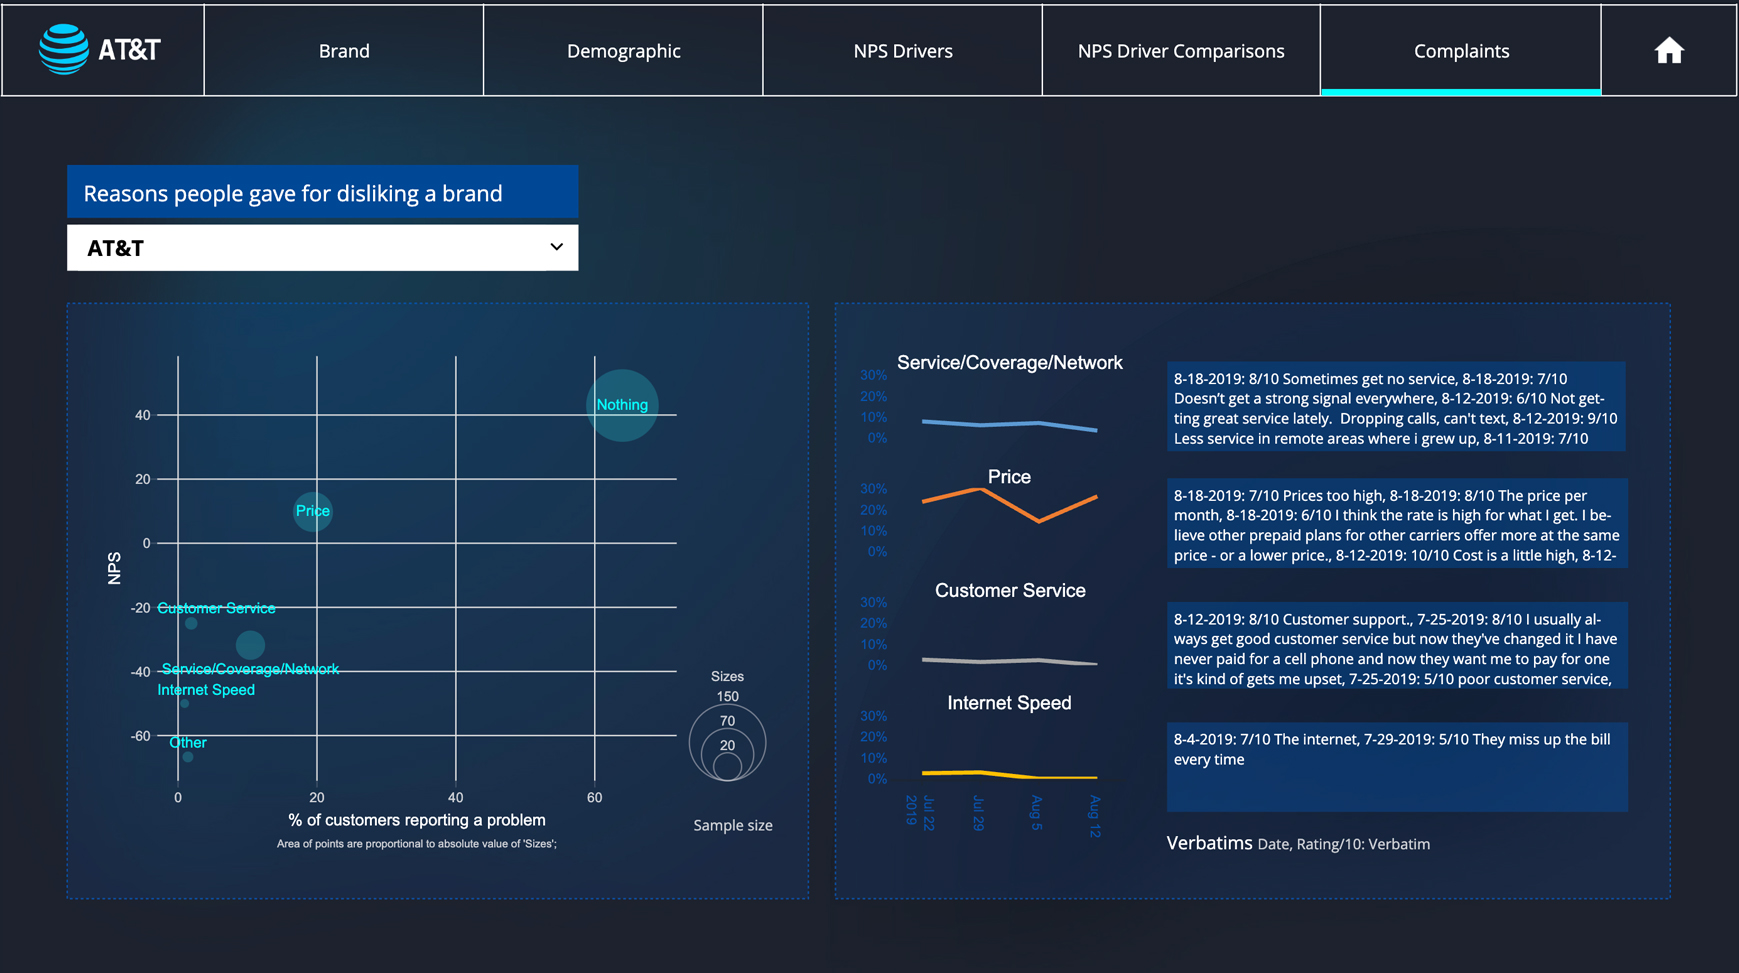Open the NPS Drivers tab
This screenshot has height=973, width=1739.
click(902, 50)
